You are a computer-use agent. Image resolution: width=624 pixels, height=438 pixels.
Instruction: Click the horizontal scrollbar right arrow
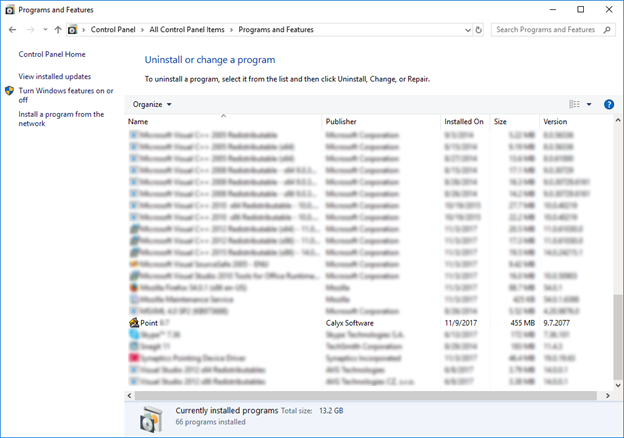click(x=608, y=395)
